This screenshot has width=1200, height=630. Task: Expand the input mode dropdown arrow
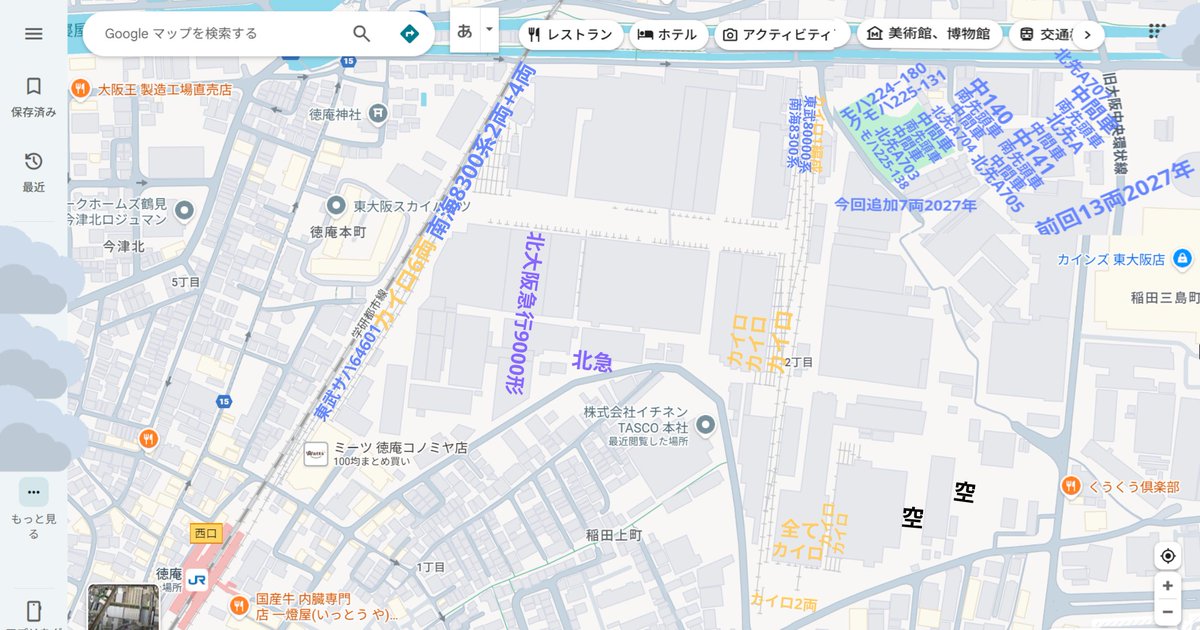coord(489,31)
